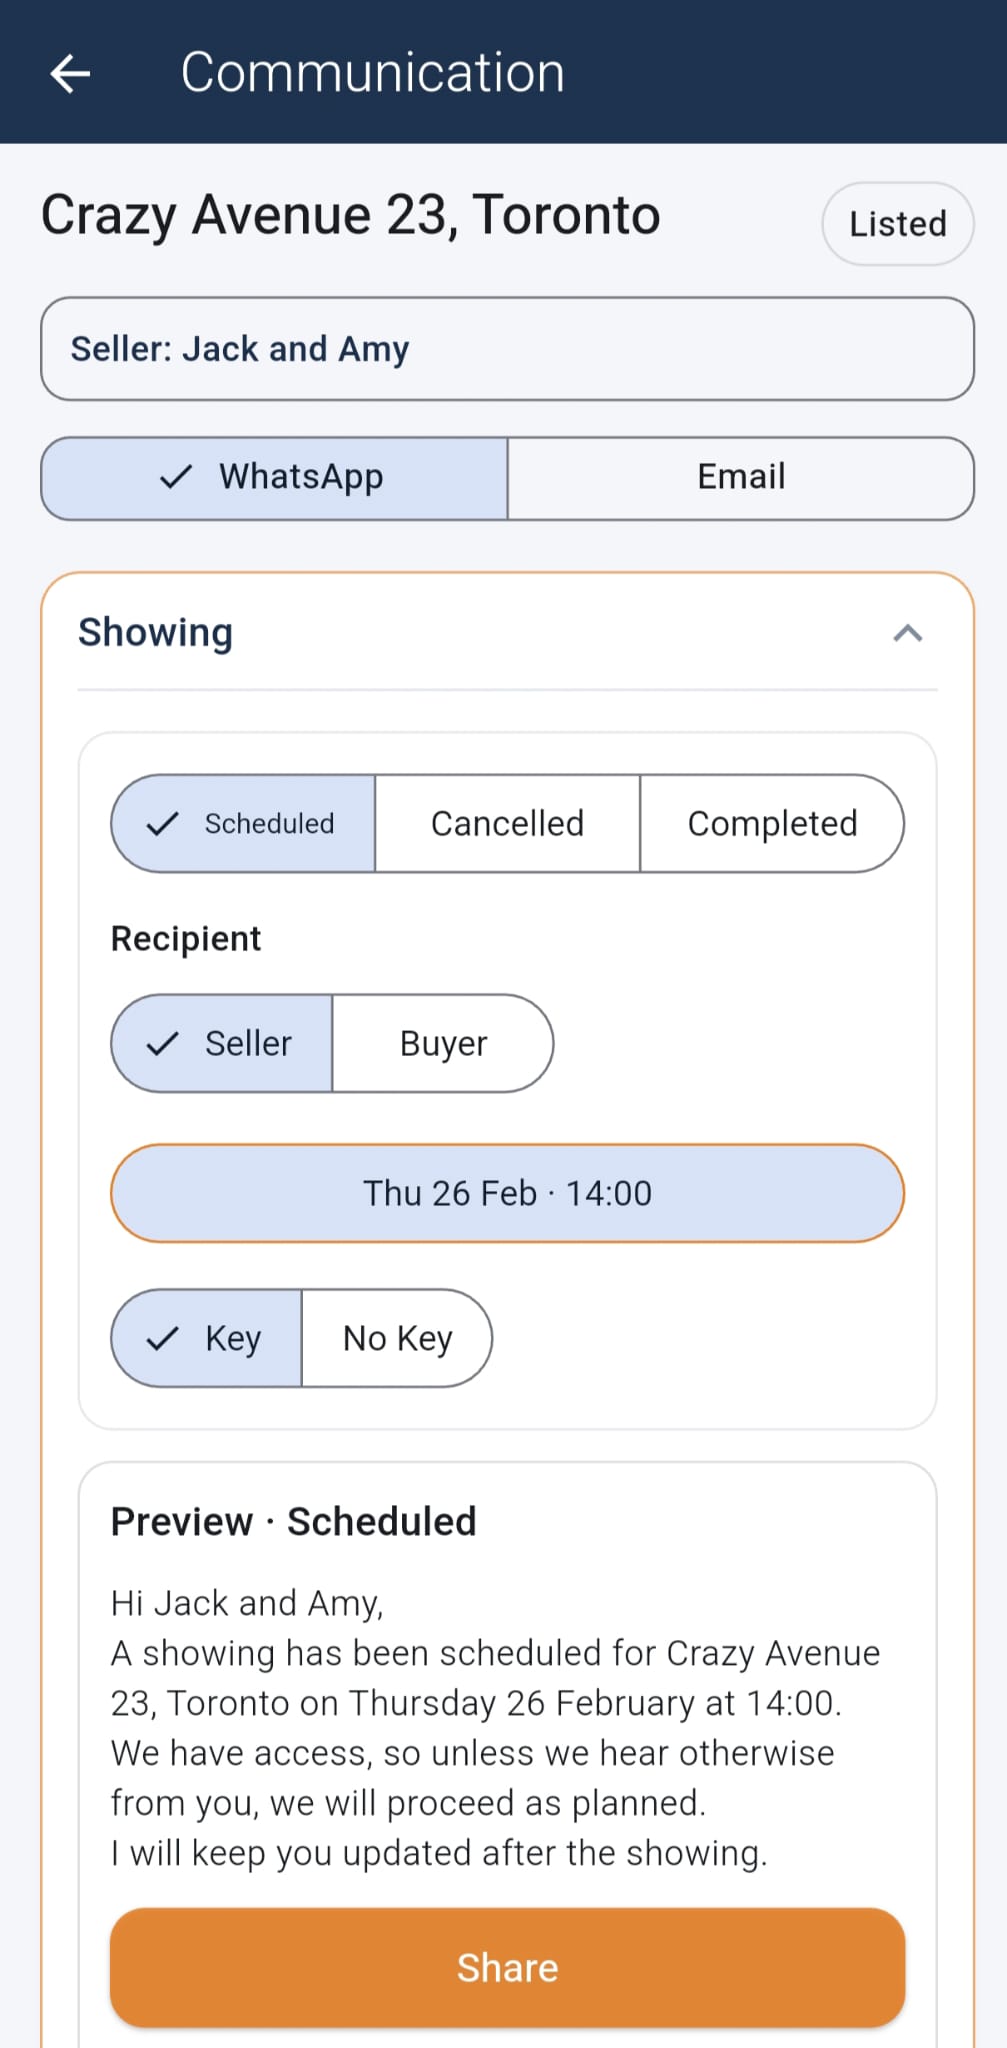Click the checkmark on the Scheduled segment
1007x2048 pixels.
pos(163,823)
